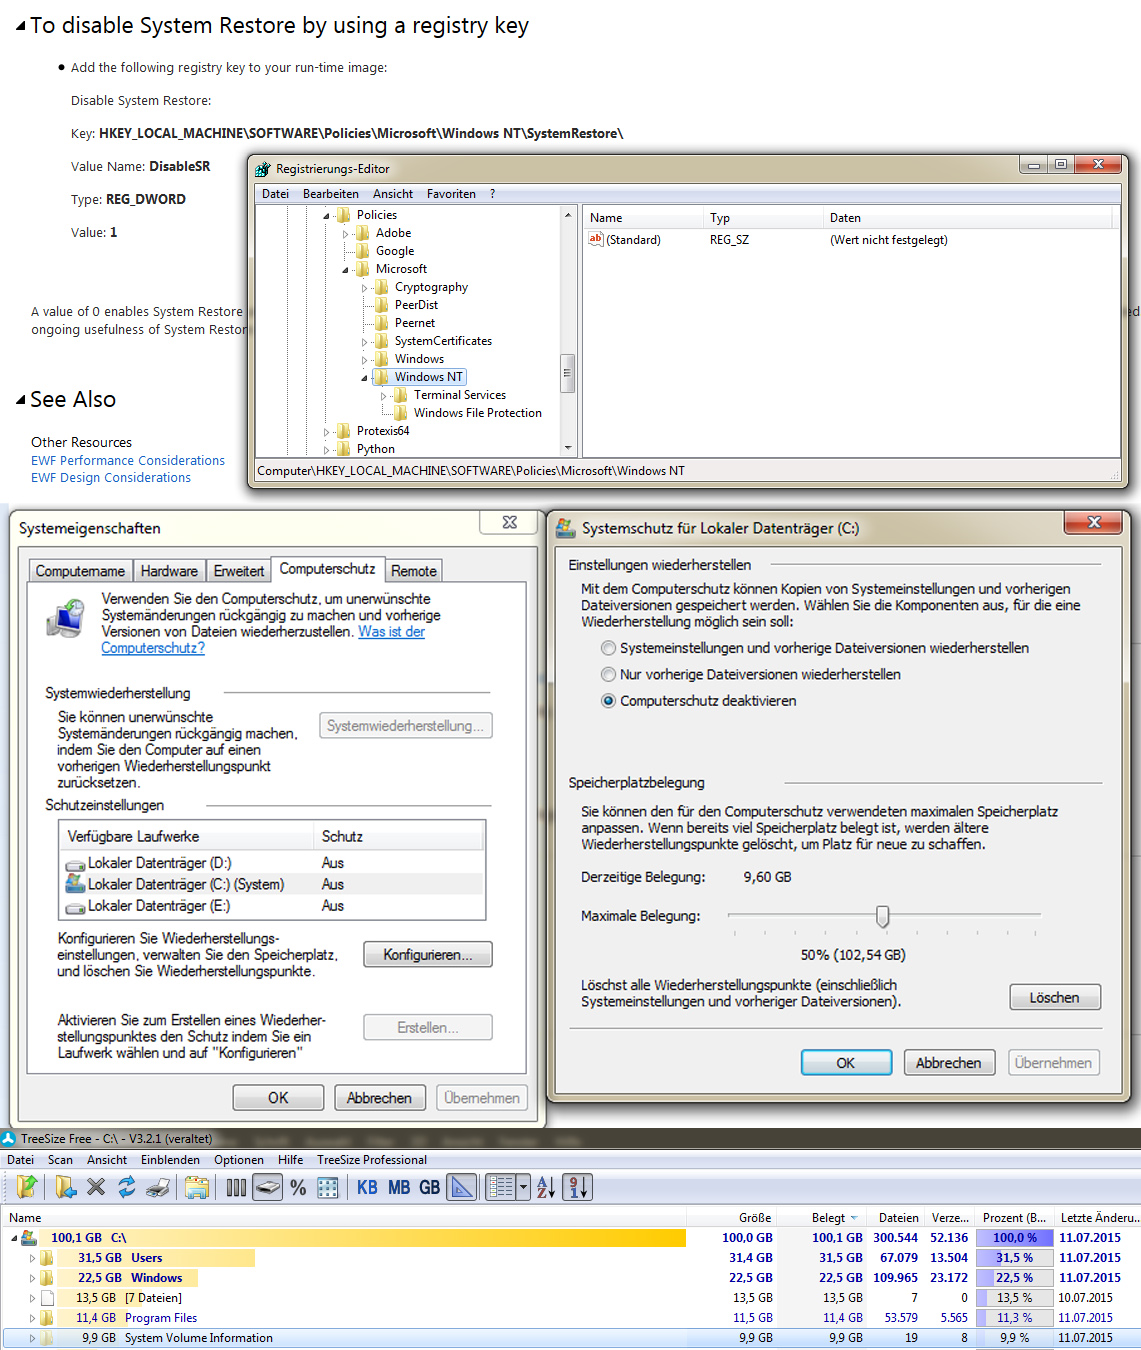The width and height of the screenshot is (1141, 1350).
Task: Open 'EWF Design Considerations' link
Action: pyautogui.click(x=111, y=478)
